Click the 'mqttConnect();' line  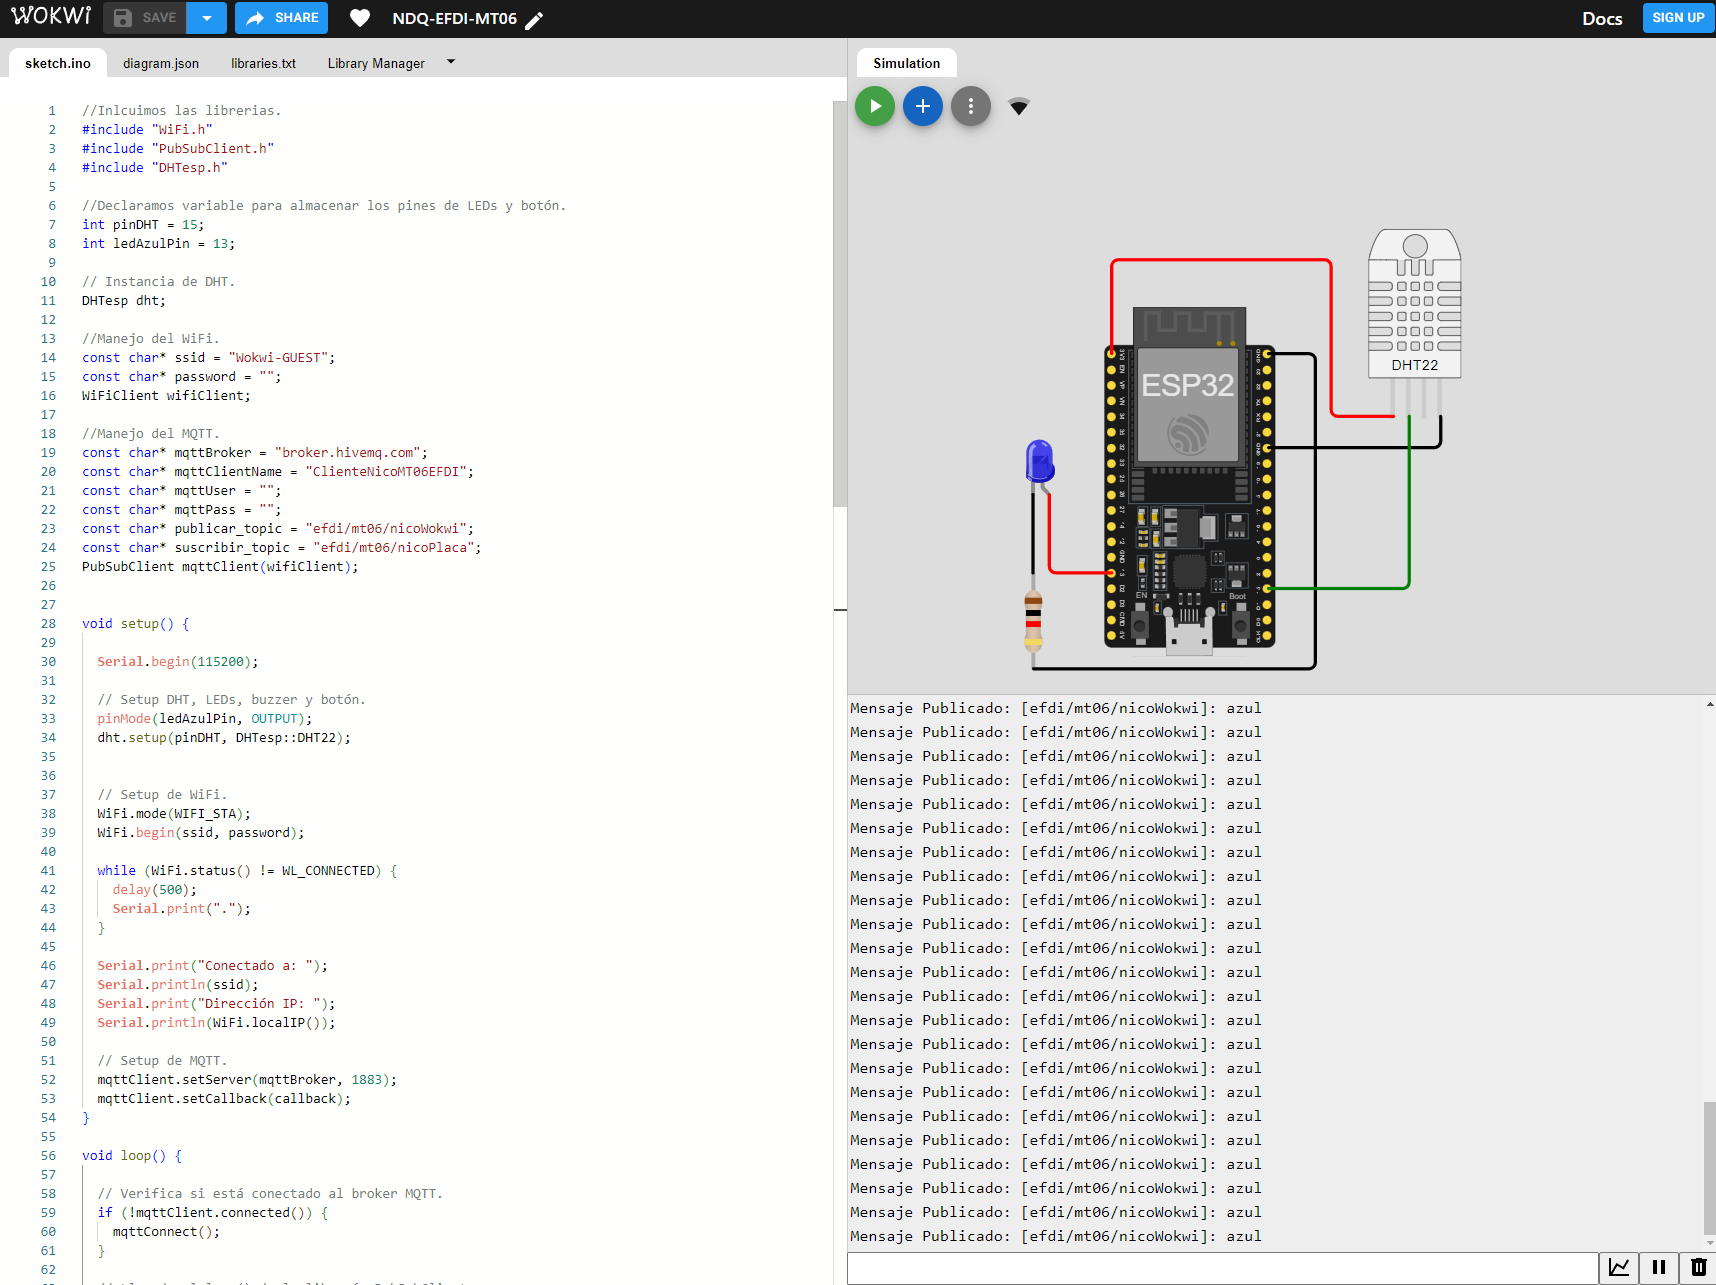[166, 1232]
